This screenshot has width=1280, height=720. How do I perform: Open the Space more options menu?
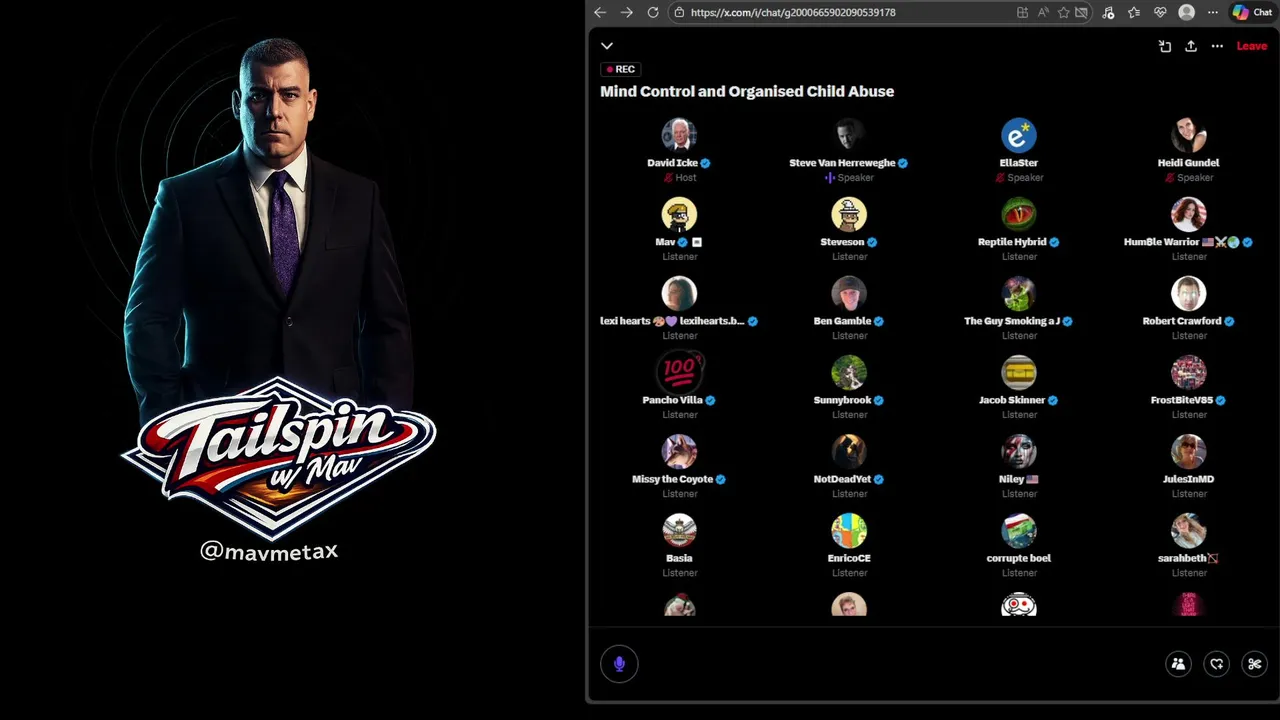pyautogui.click(x=1217, y=46)
